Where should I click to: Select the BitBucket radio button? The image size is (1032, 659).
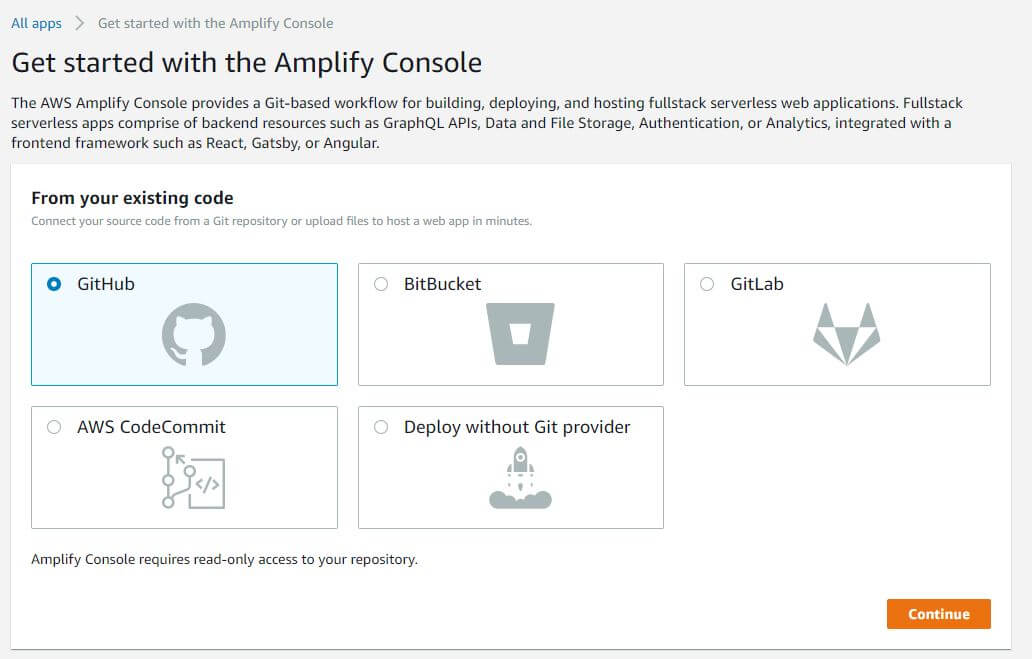click(381, 284)
